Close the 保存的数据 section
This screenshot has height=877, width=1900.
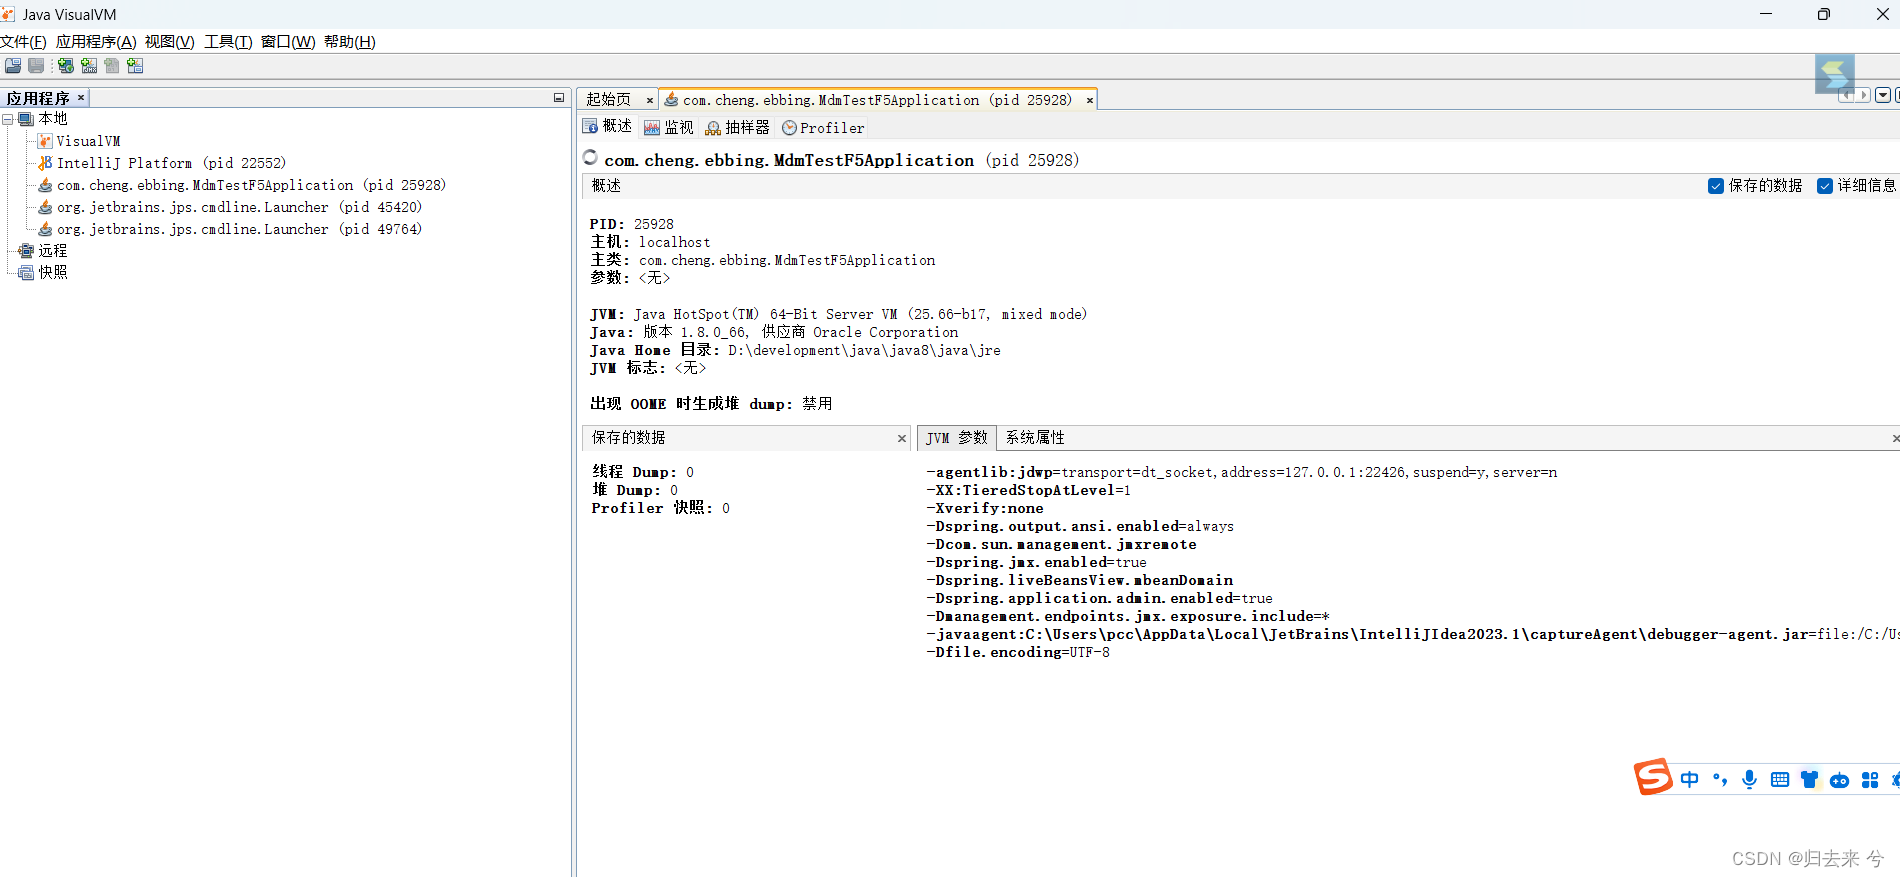pyautogui.click(x=902, y=439)
